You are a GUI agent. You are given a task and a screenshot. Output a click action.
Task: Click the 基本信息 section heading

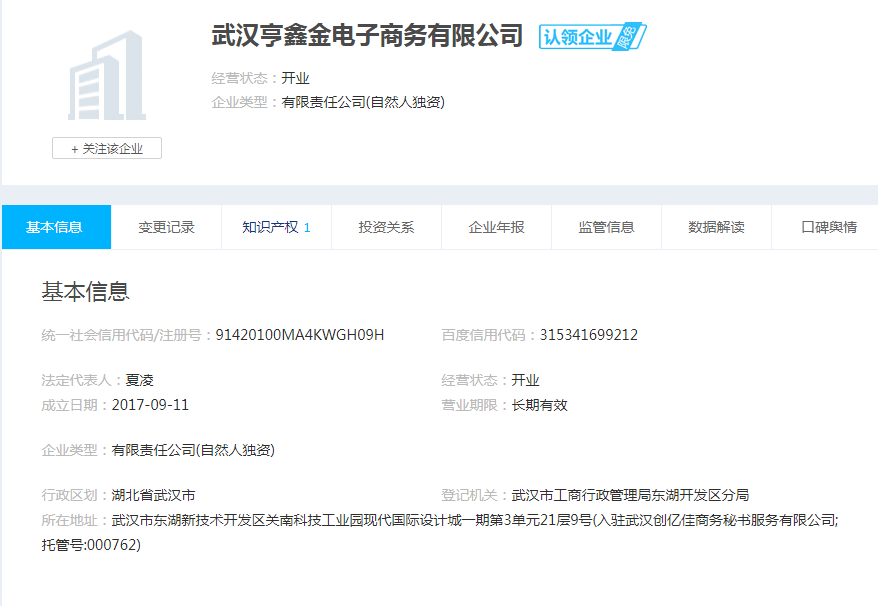pyautogui.click(x=85, y=292)
